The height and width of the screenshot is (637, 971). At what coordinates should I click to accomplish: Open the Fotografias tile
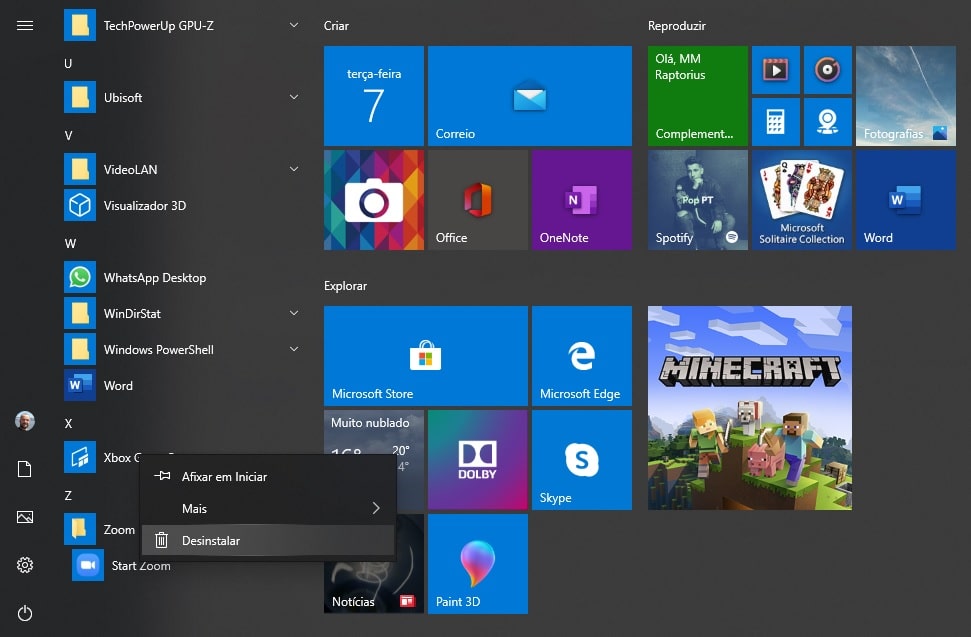[x=906, y=96]
